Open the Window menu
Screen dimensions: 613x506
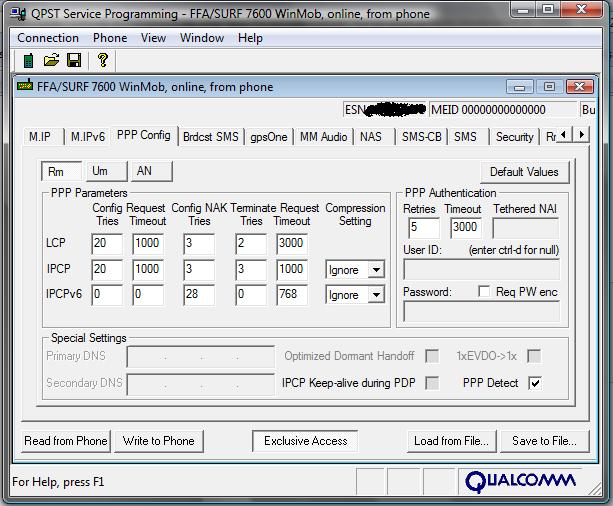tap(202, 38)
